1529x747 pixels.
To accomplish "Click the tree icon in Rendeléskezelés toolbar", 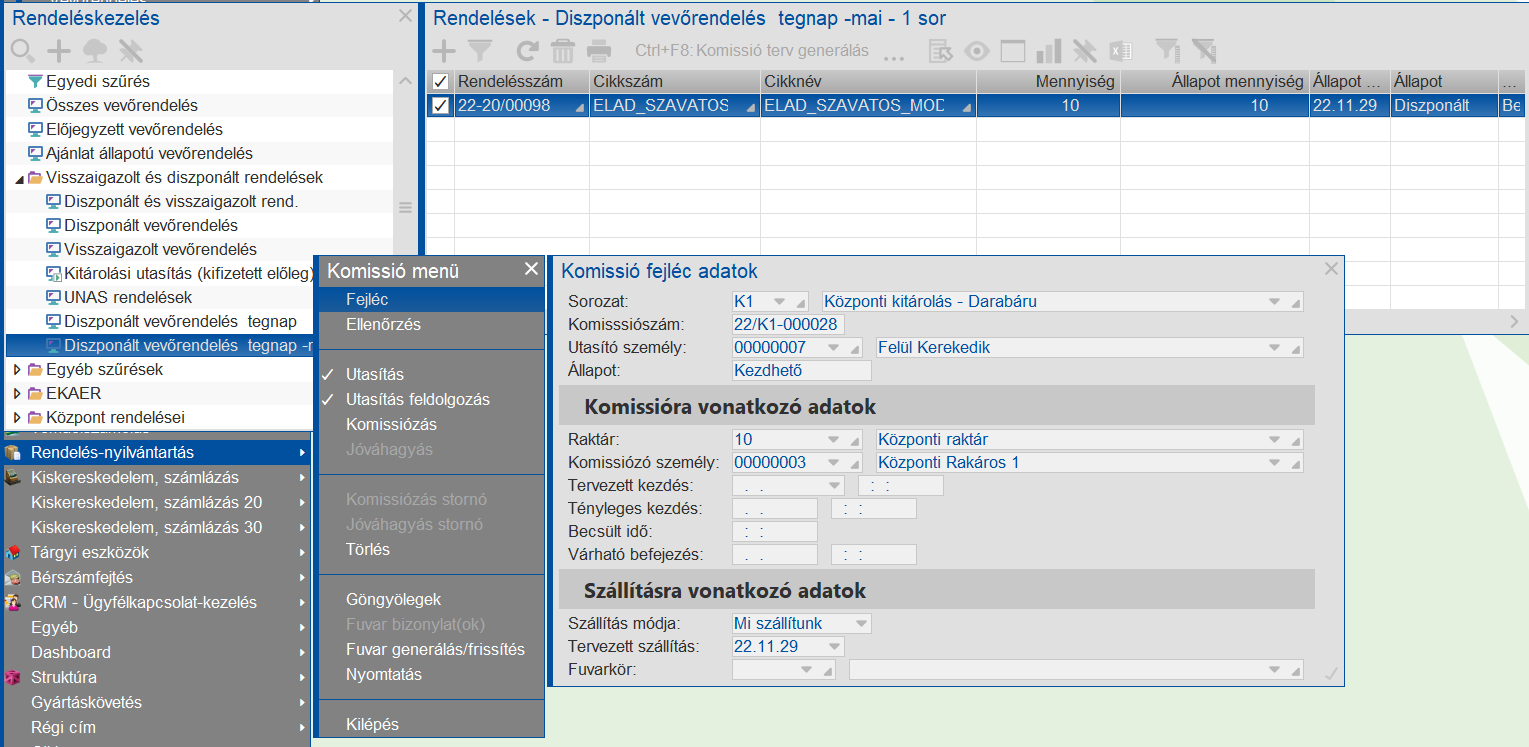I will (94, 50).
